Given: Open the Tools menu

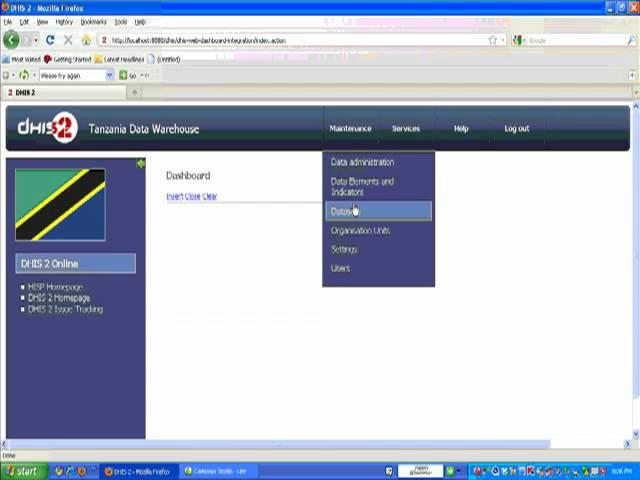Looking at the screenshot, I should tap(120, 22).
